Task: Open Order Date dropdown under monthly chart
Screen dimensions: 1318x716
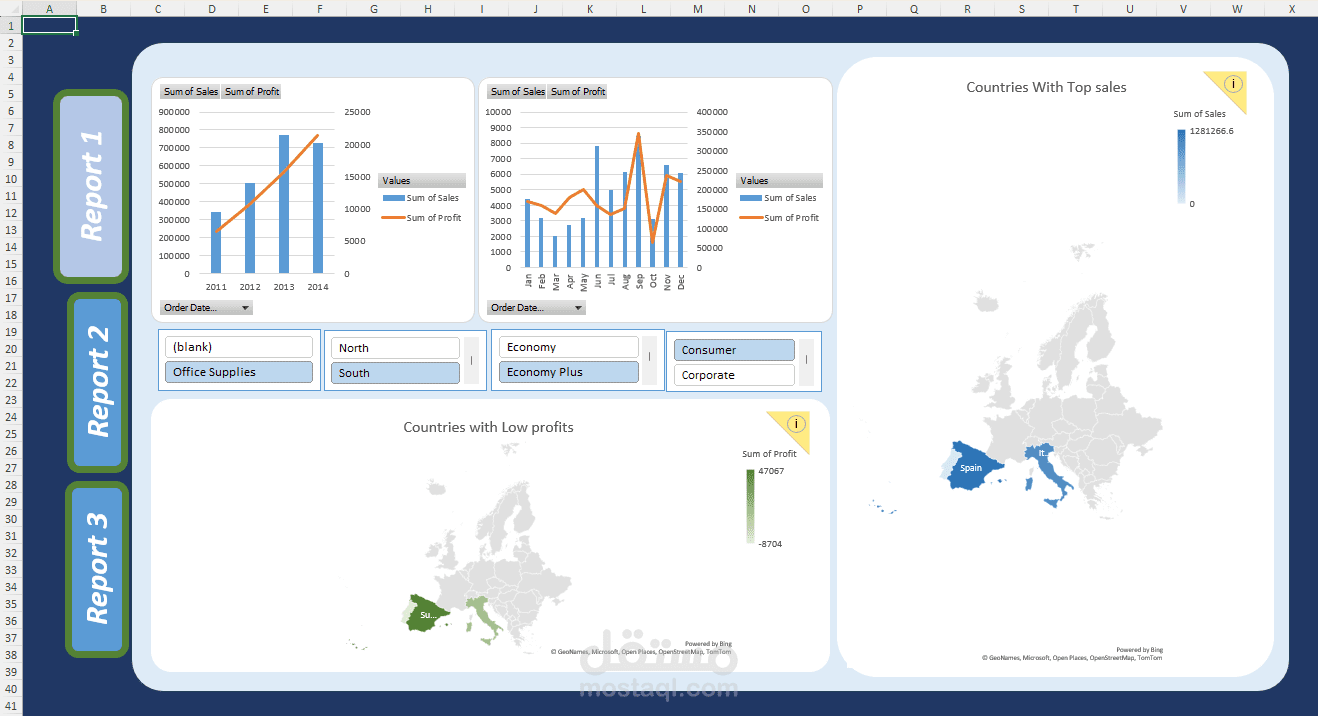Action: 537,308
